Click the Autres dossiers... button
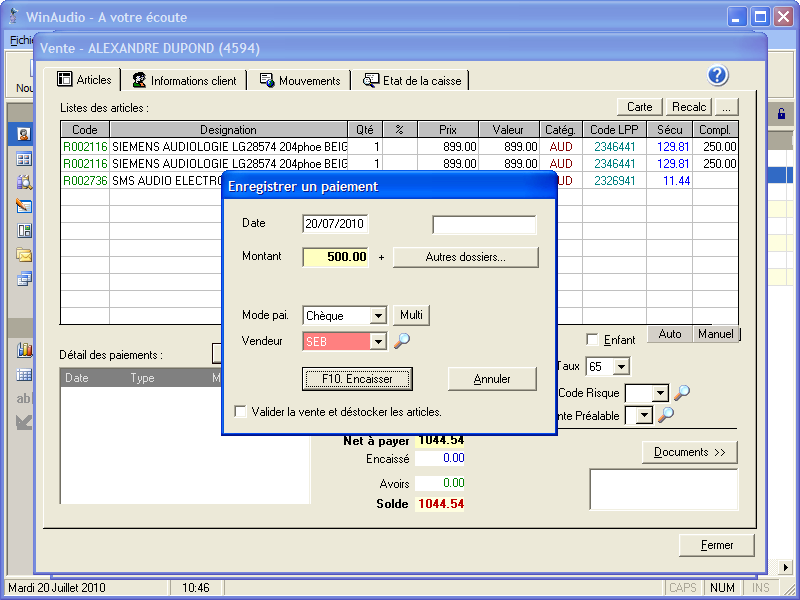This screenshot has height=600, width=800. click(x=465, y=257)
